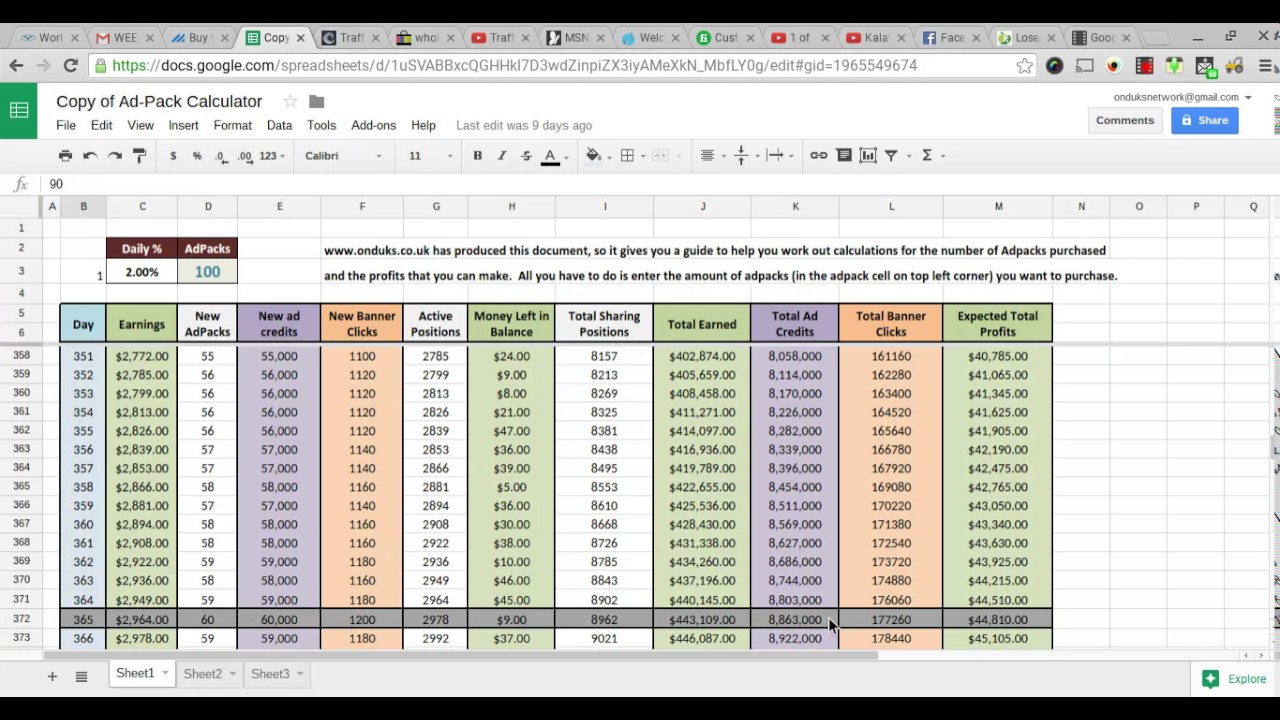Viewport: 1280px width, 720px height.
Task: Format as currency with dollar icon
Action: 173,155
